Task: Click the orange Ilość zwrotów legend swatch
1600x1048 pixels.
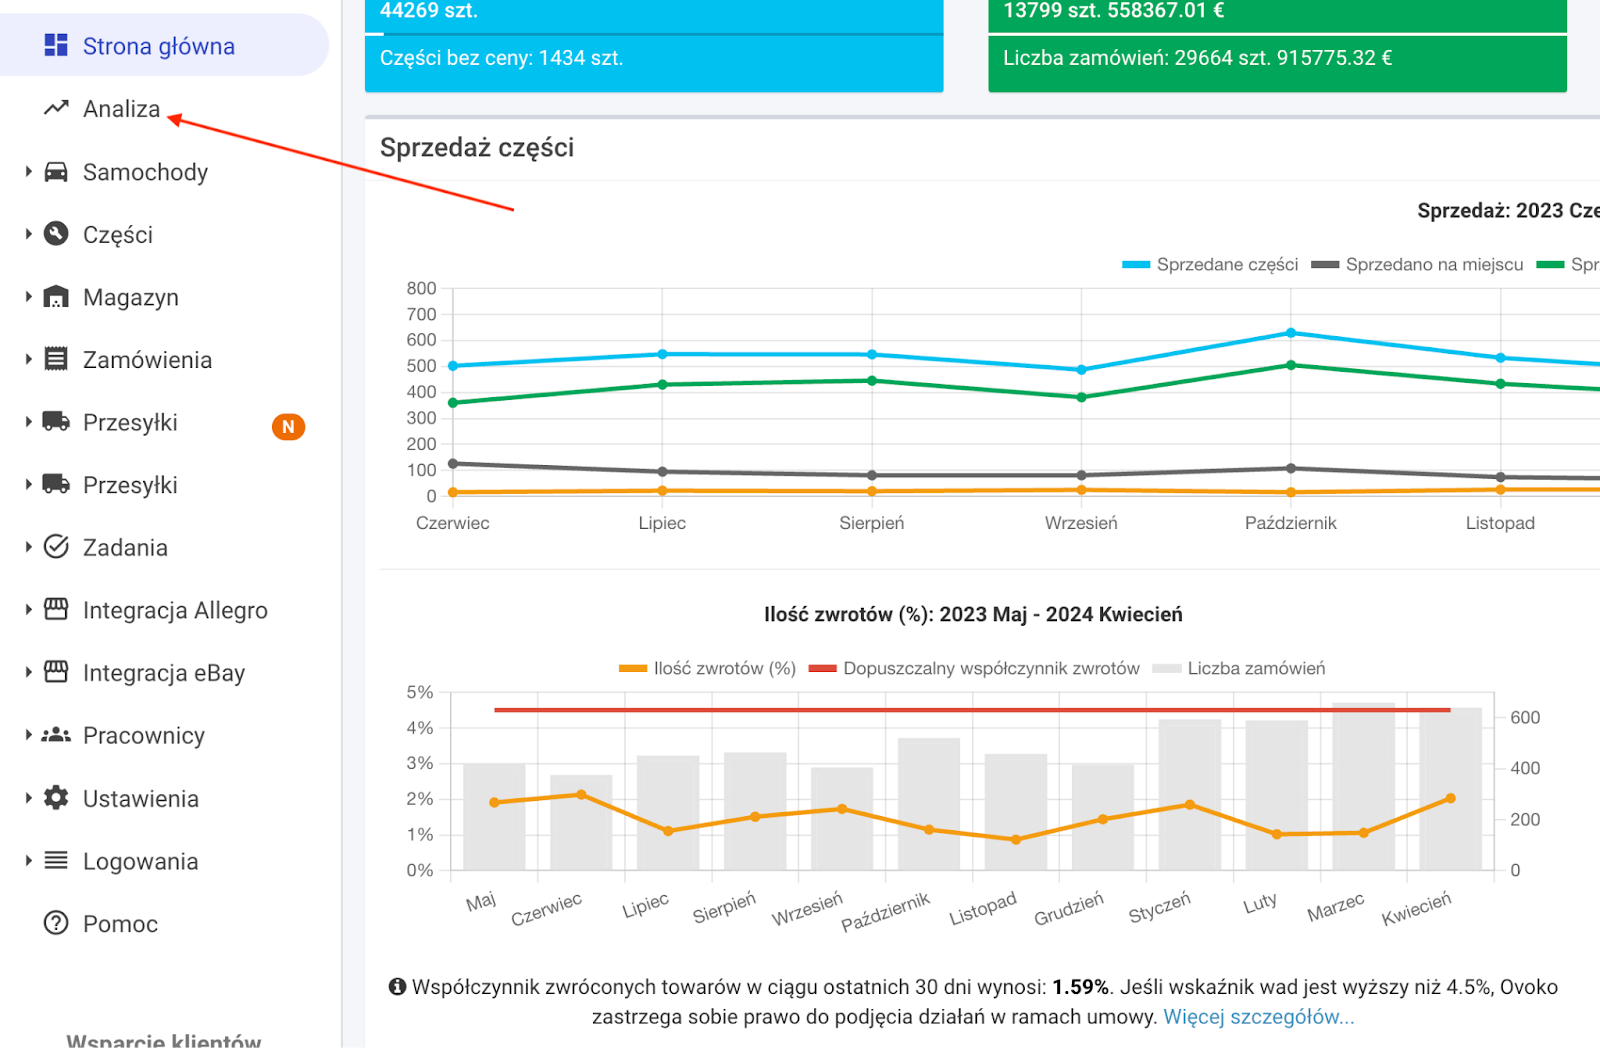Action: (633, 668)
